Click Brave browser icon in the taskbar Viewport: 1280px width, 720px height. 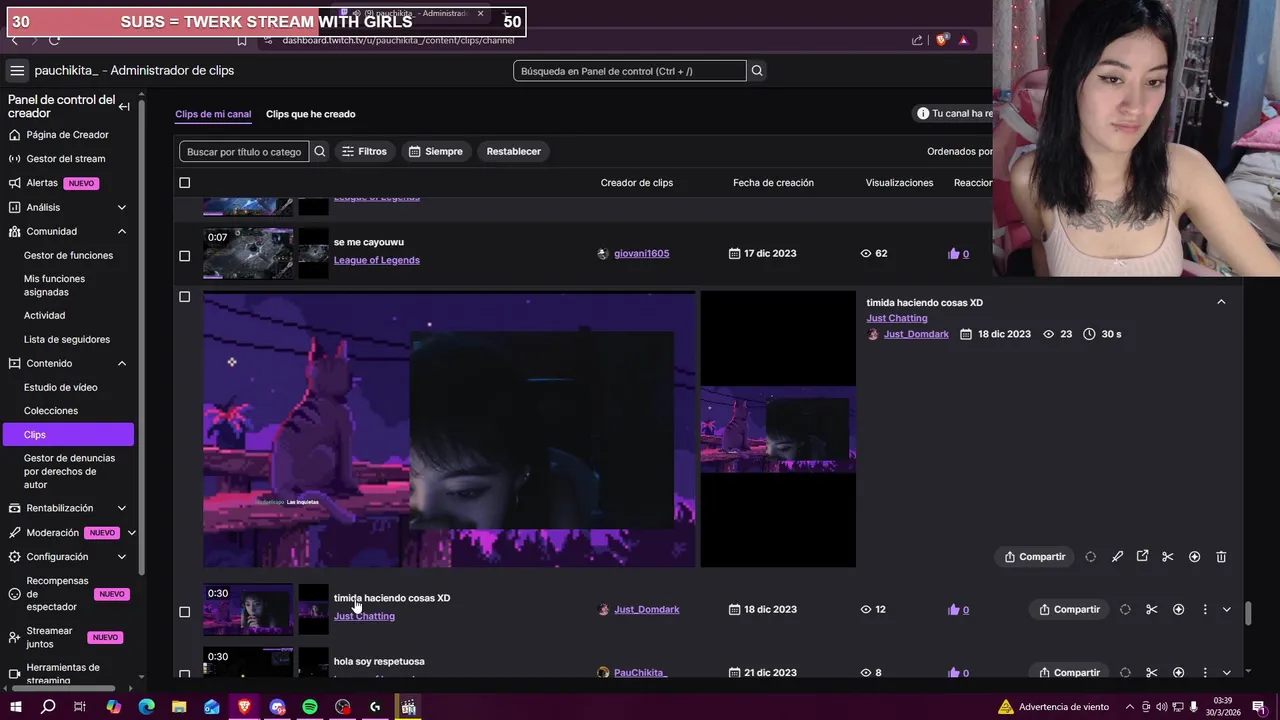point(245,707)
